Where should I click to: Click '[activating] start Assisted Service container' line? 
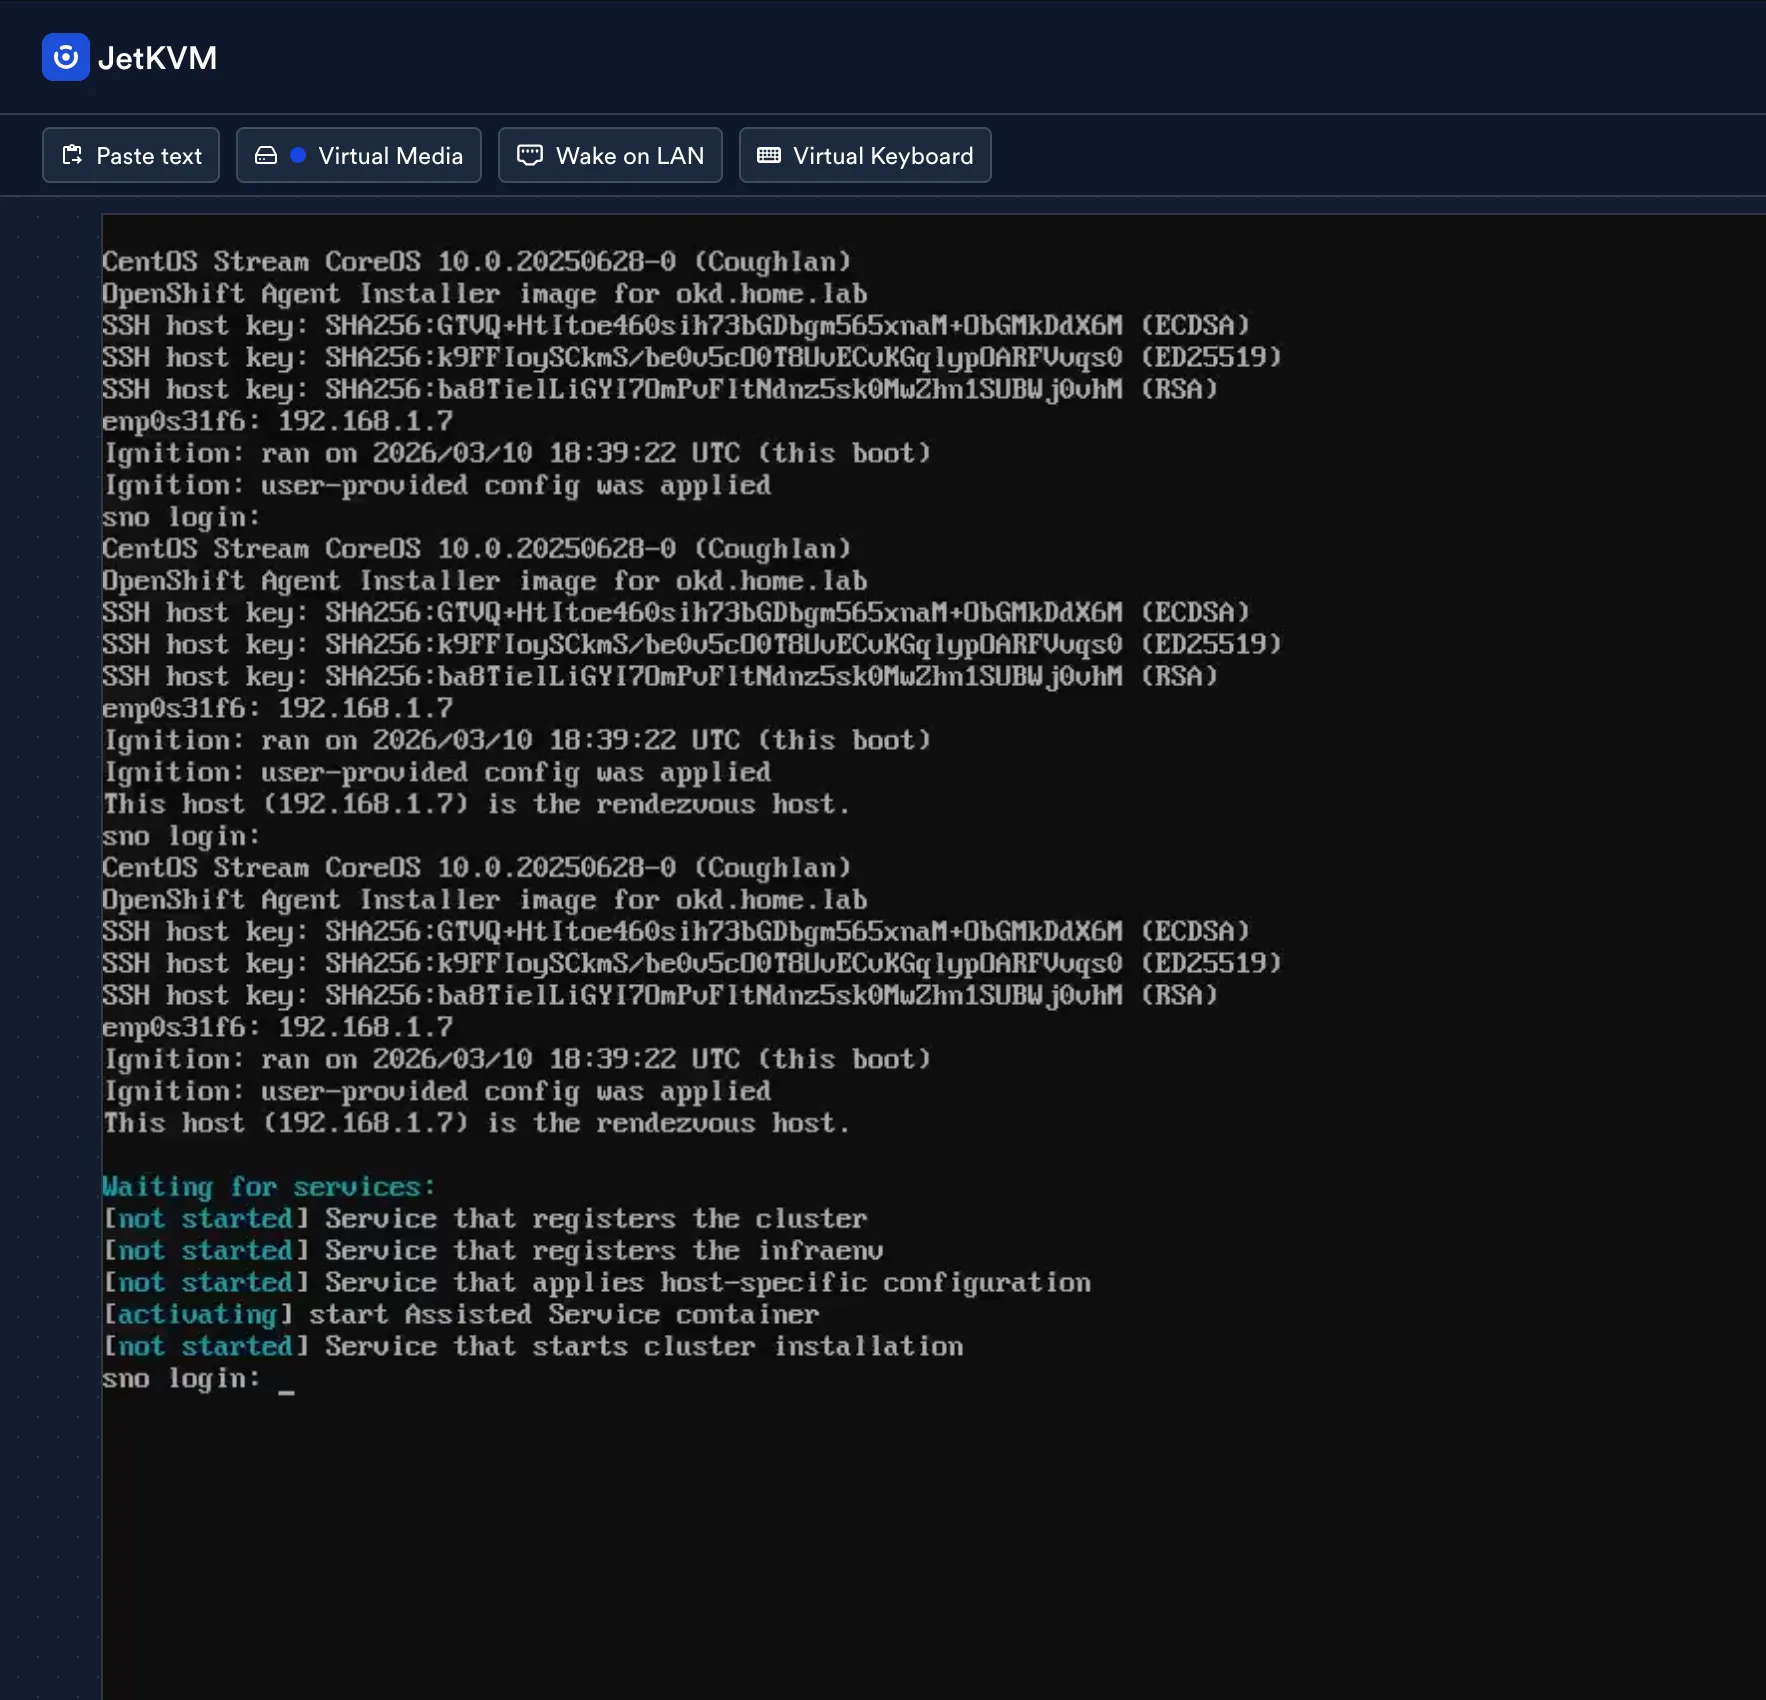click(461, 1315)
